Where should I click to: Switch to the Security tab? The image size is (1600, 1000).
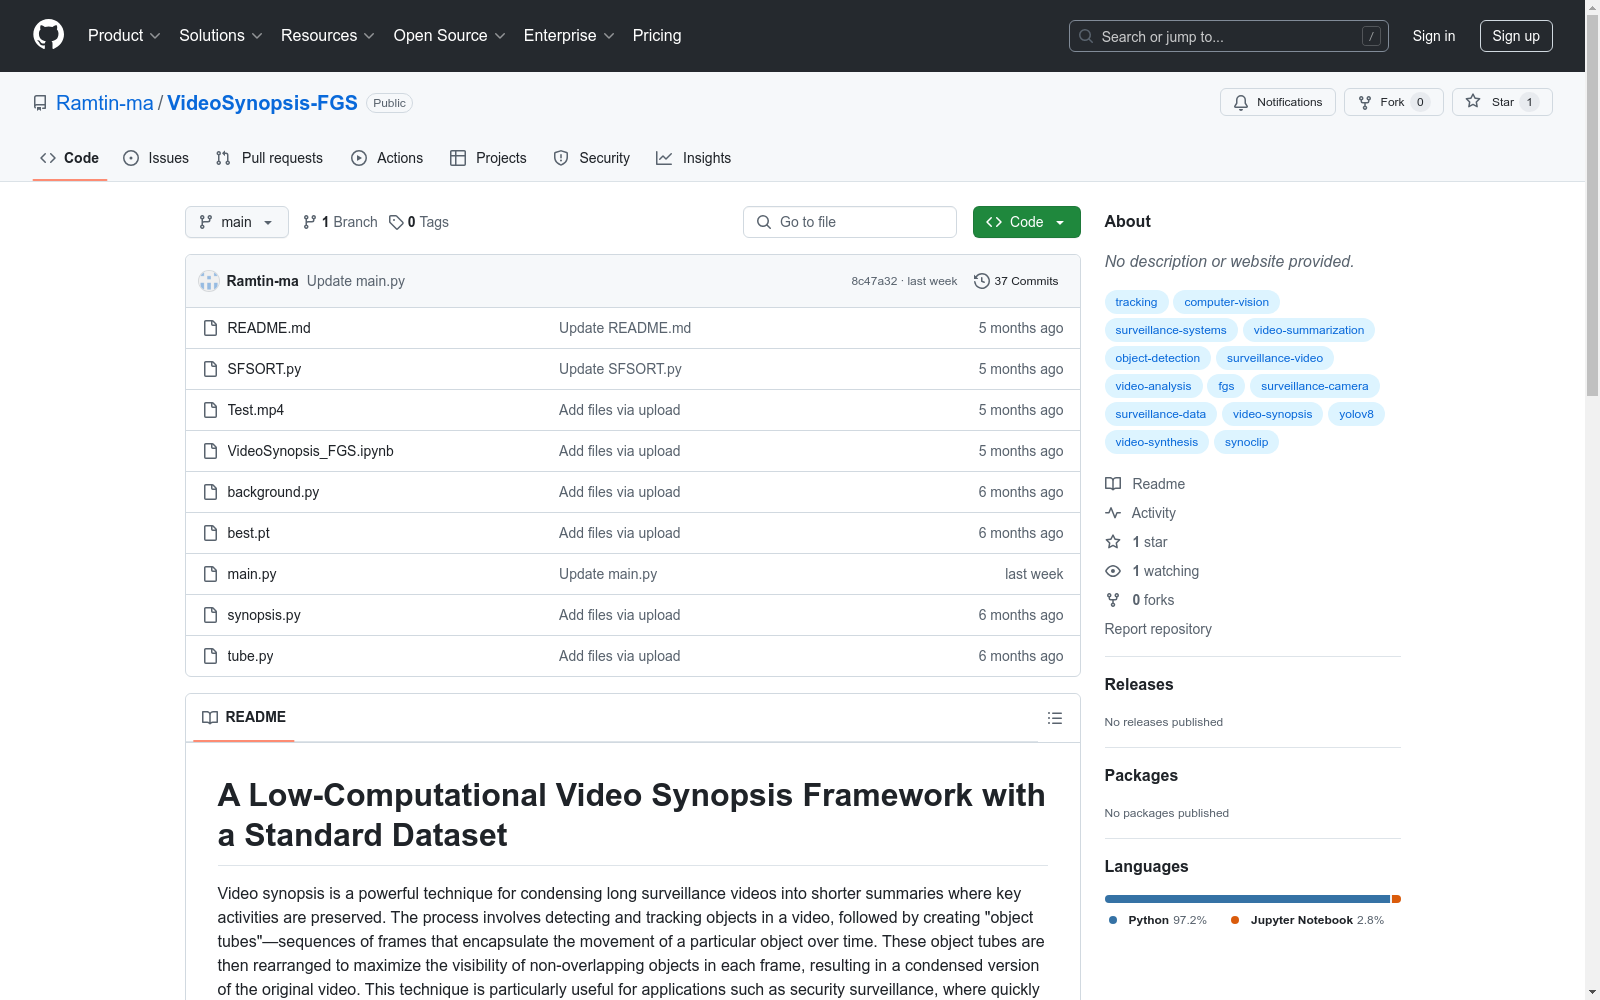pyautogui.click(x=592, y=158)
